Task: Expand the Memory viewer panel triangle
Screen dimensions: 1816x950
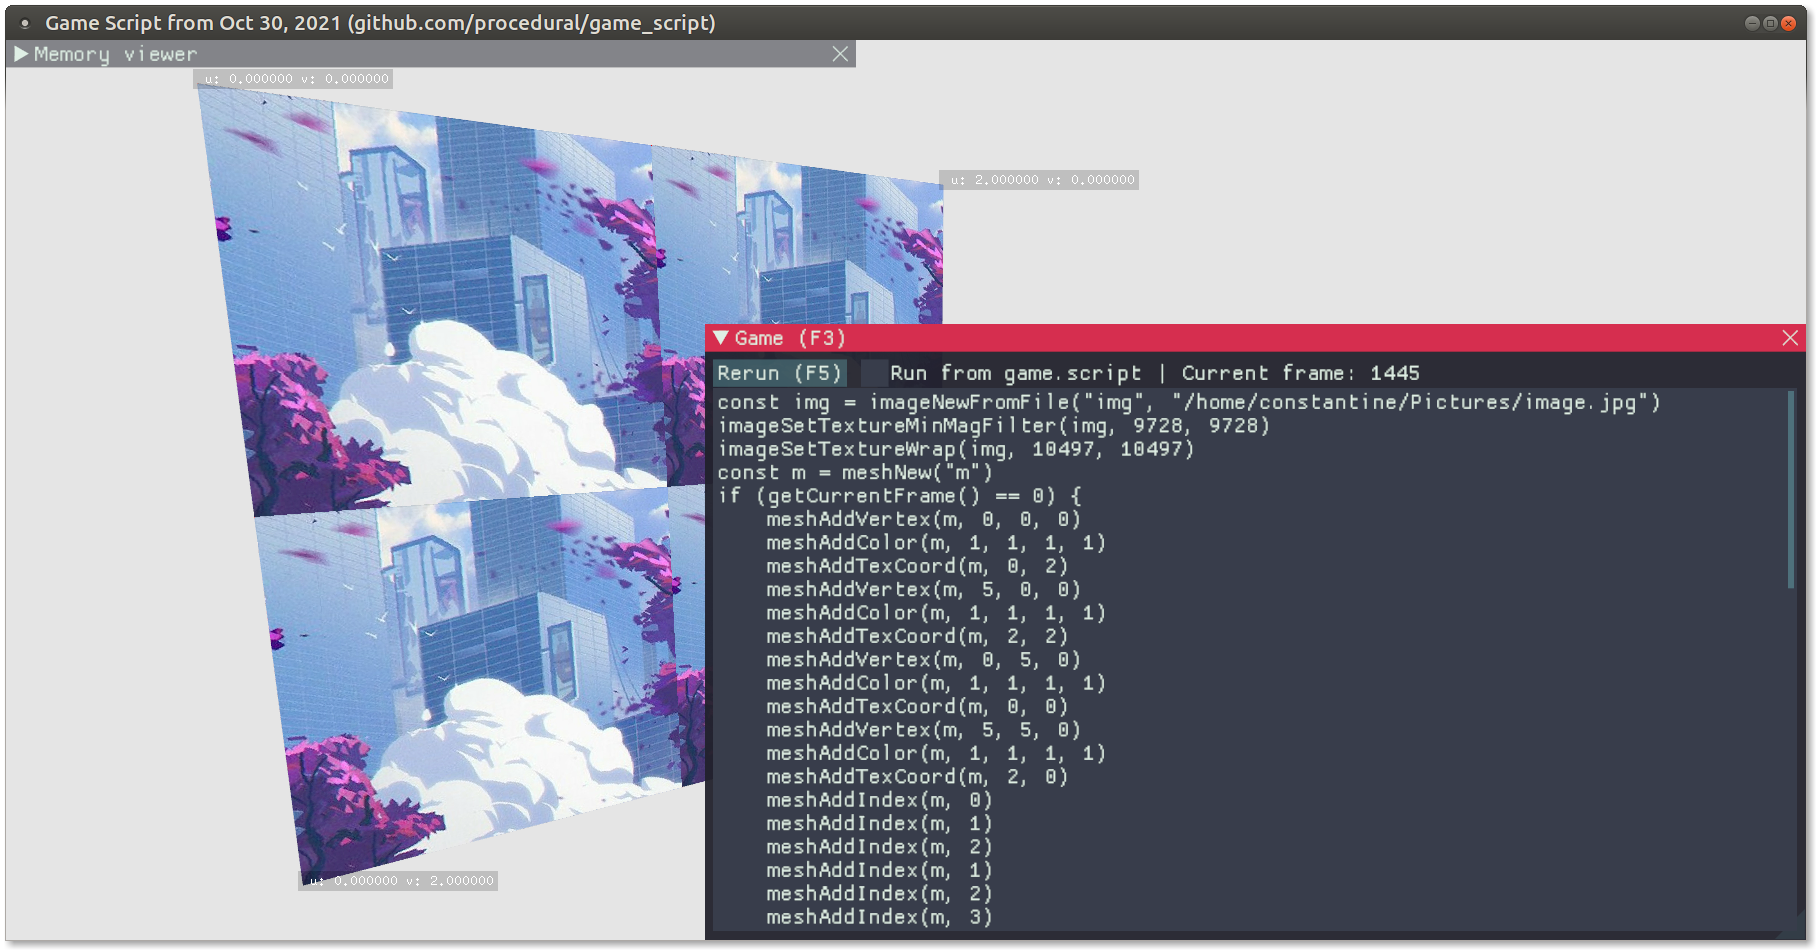Action: point(21,54)
